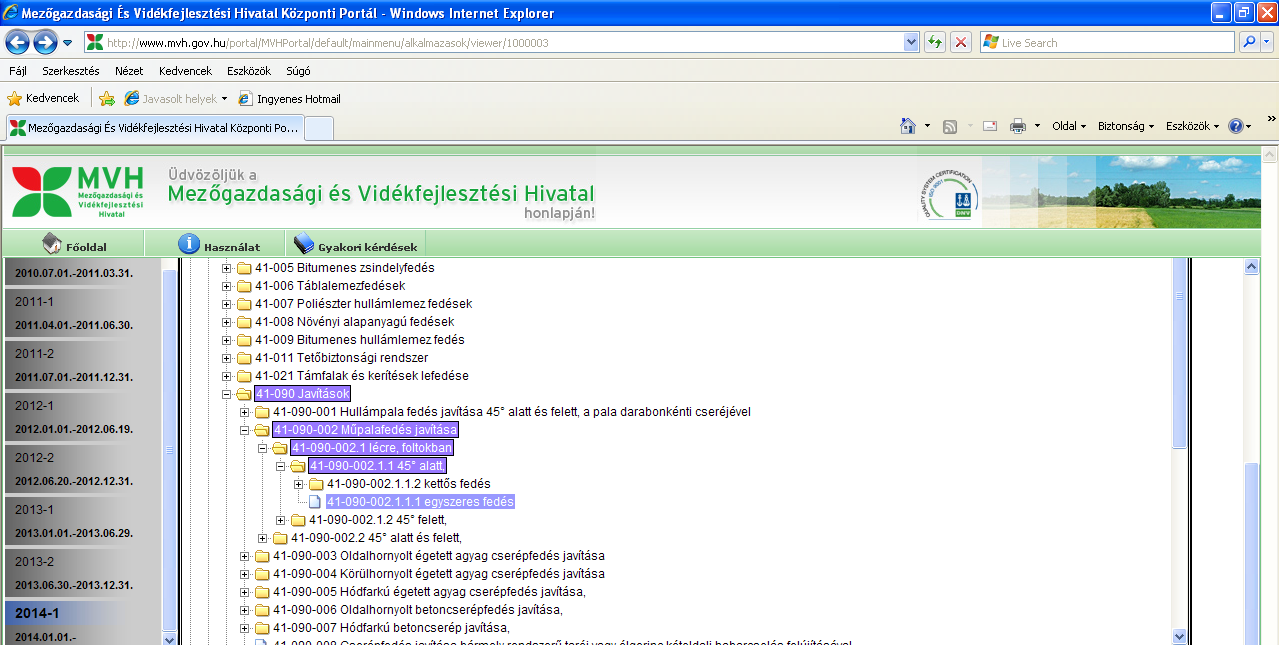
Task: Click the RSS feeds icon
Action: (950, 126)
